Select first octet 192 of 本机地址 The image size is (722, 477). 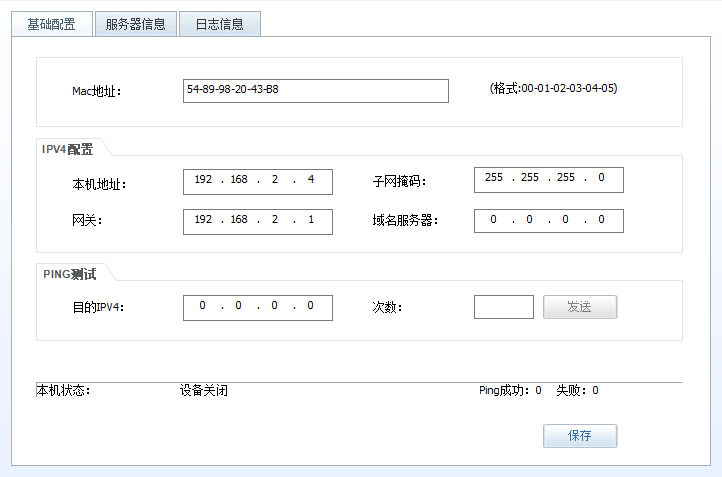pyautogui.click(x=203, y=180)
